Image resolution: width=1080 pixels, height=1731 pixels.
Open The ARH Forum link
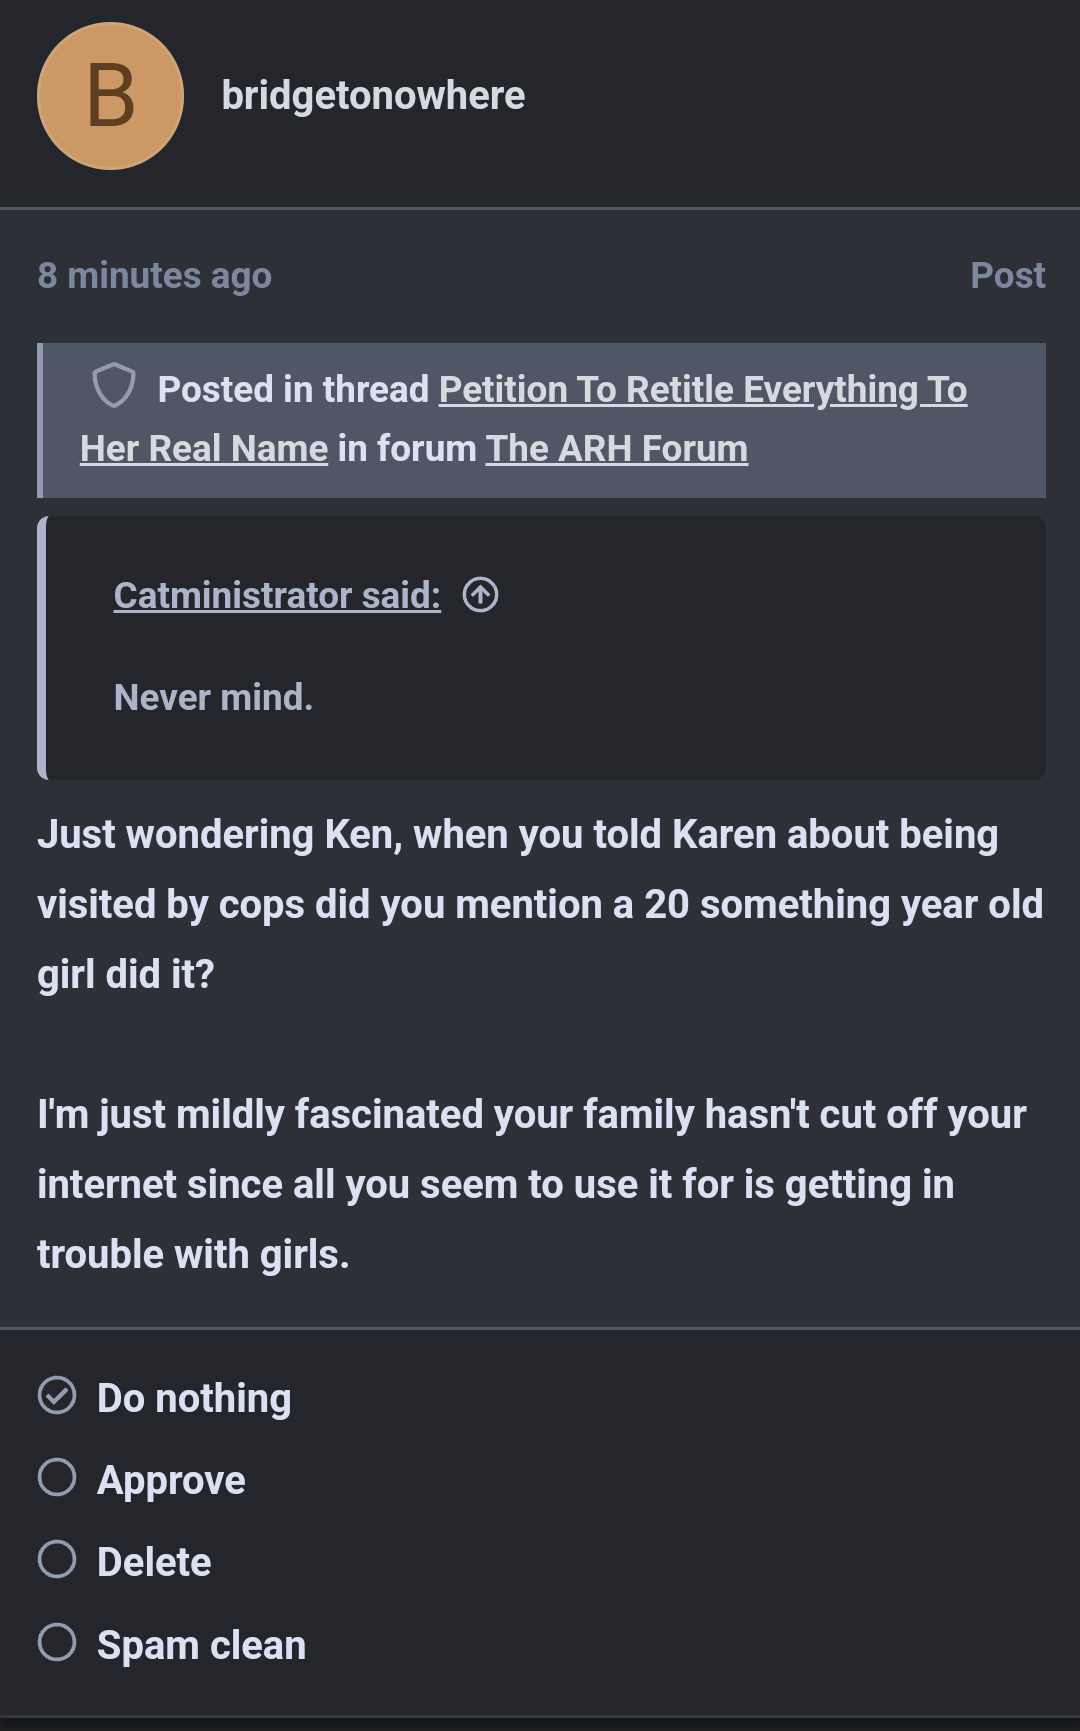point(617,449)
